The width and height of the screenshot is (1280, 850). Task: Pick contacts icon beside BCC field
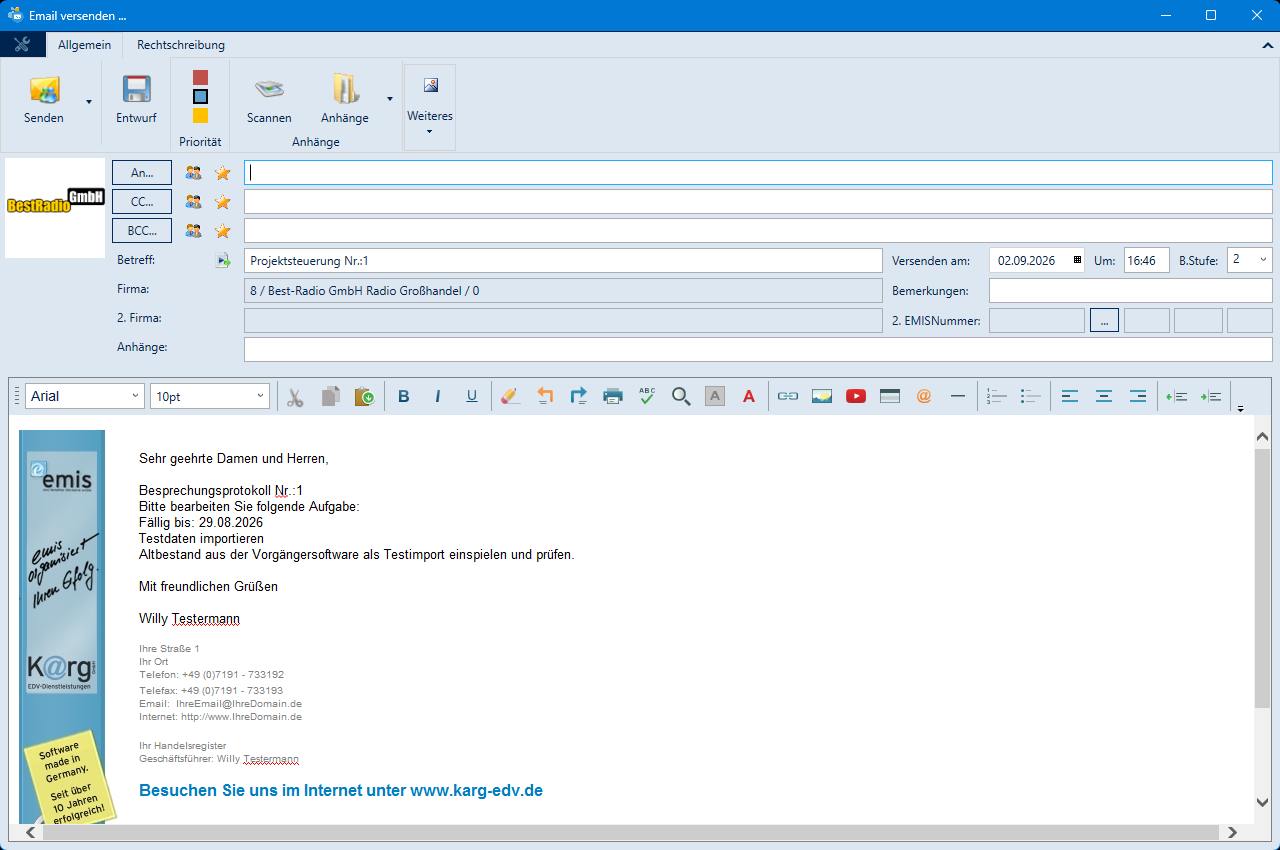pos(193,231)
